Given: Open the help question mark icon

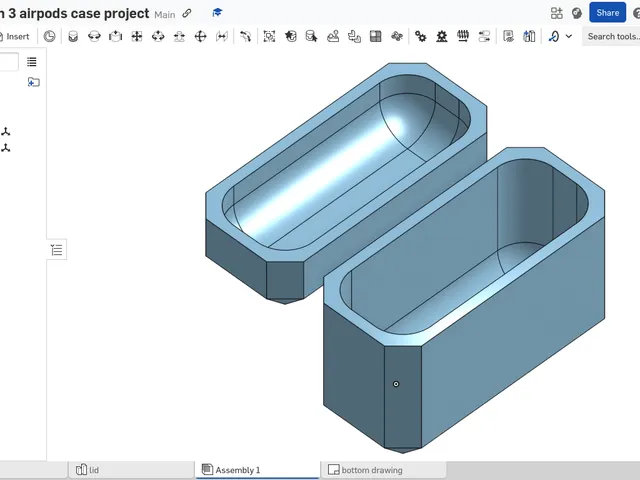Looking at the screenshot, I should pyautogui.click(x=637, y=13).
